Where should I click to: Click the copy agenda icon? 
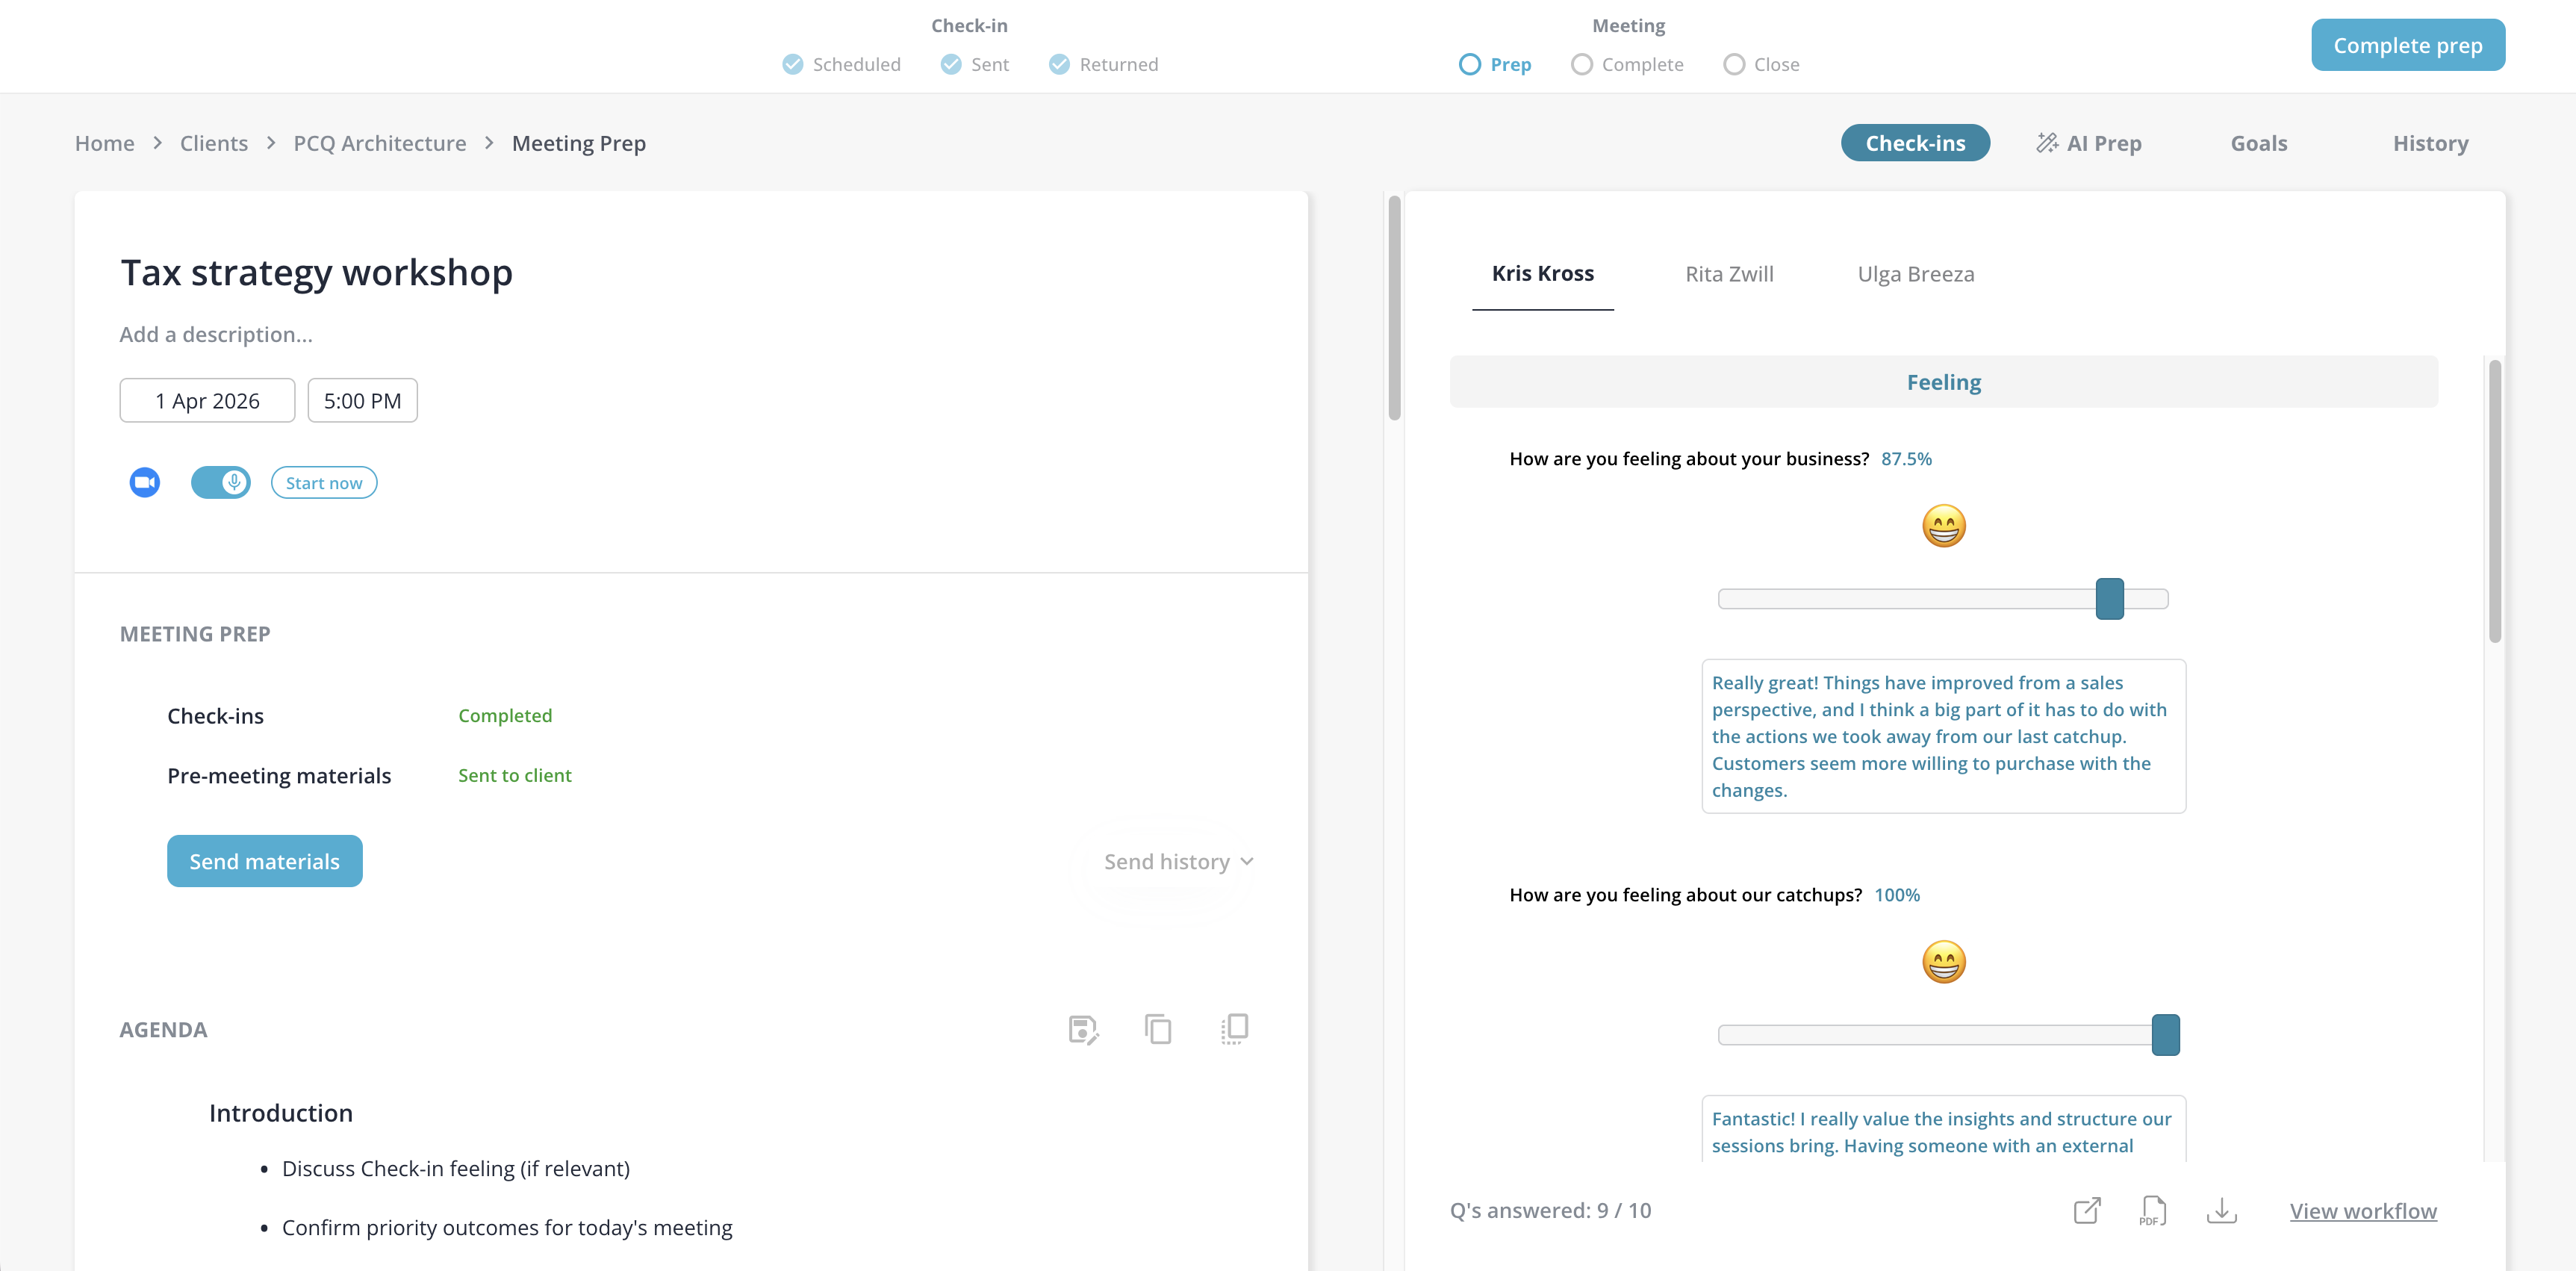1157,1028
